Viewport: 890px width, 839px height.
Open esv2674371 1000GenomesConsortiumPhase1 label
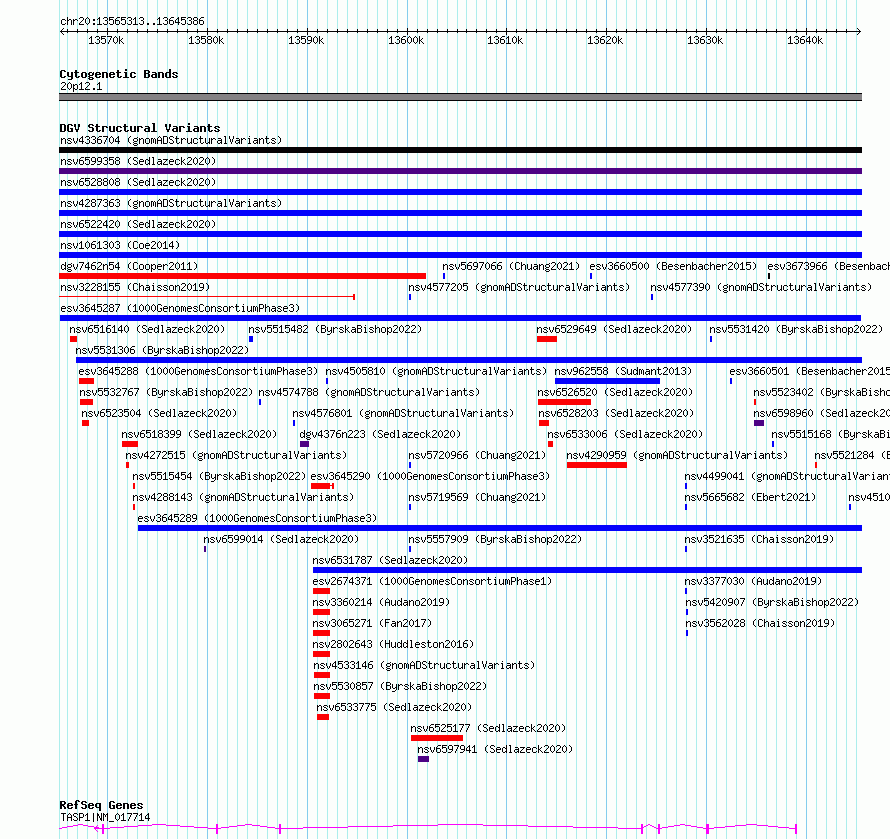[x=432, y=581]
